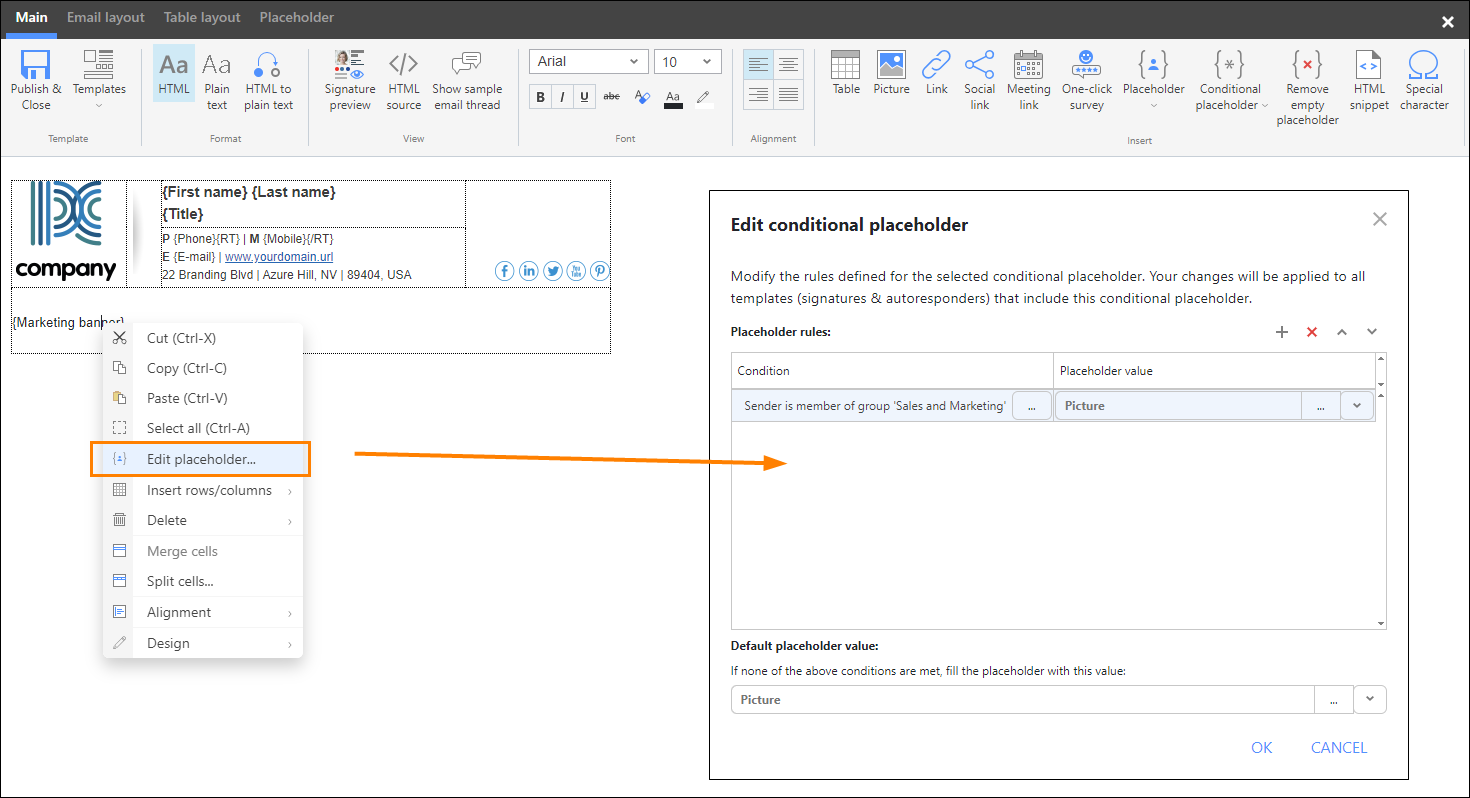
Task: Toggle italic text formatting
Action: tap(562, 96)
